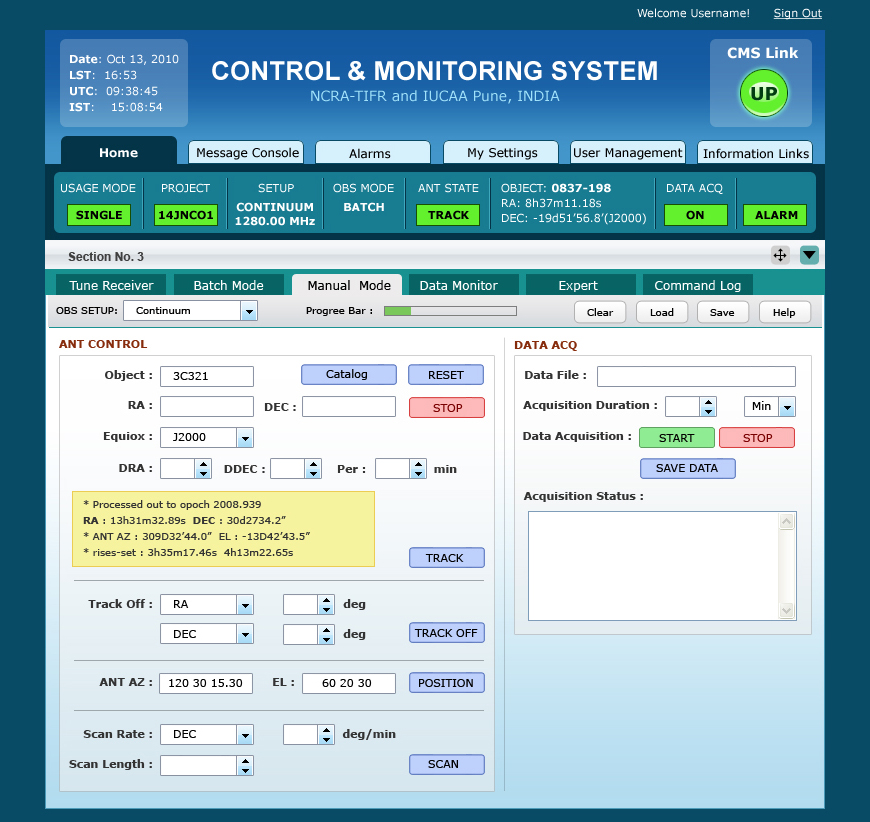Screen dimensions: 870x822
Task: Click the EL input field
Action: pos(348,683)
